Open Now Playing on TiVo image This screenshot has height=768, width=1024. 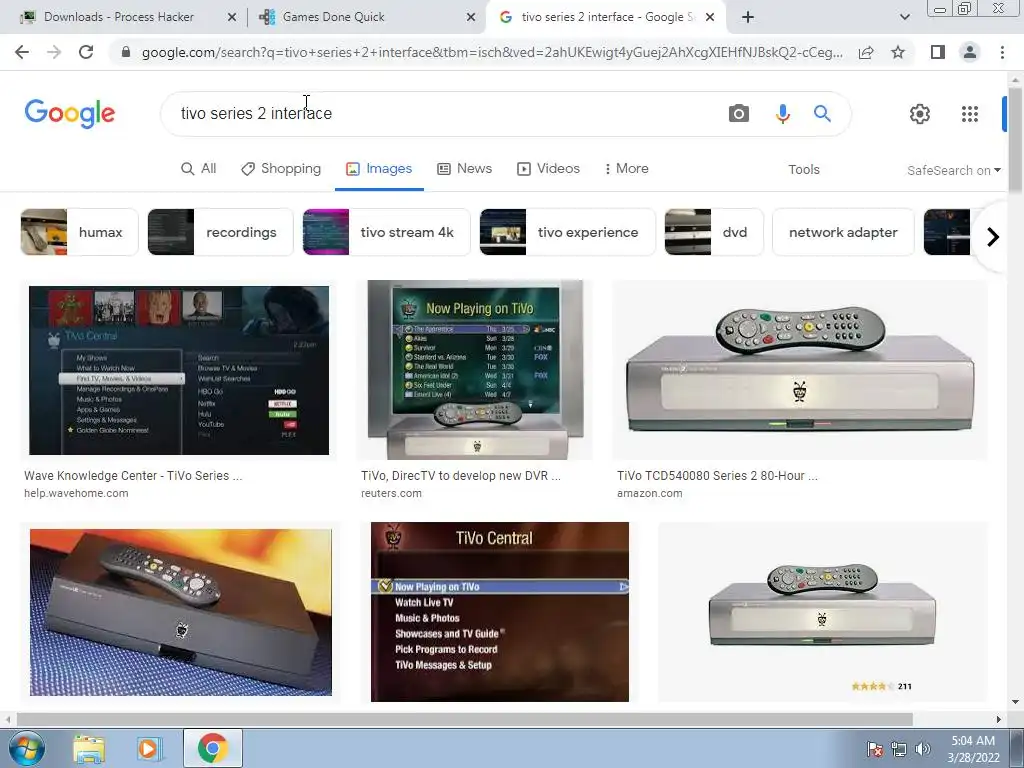(x=475, y=370)
